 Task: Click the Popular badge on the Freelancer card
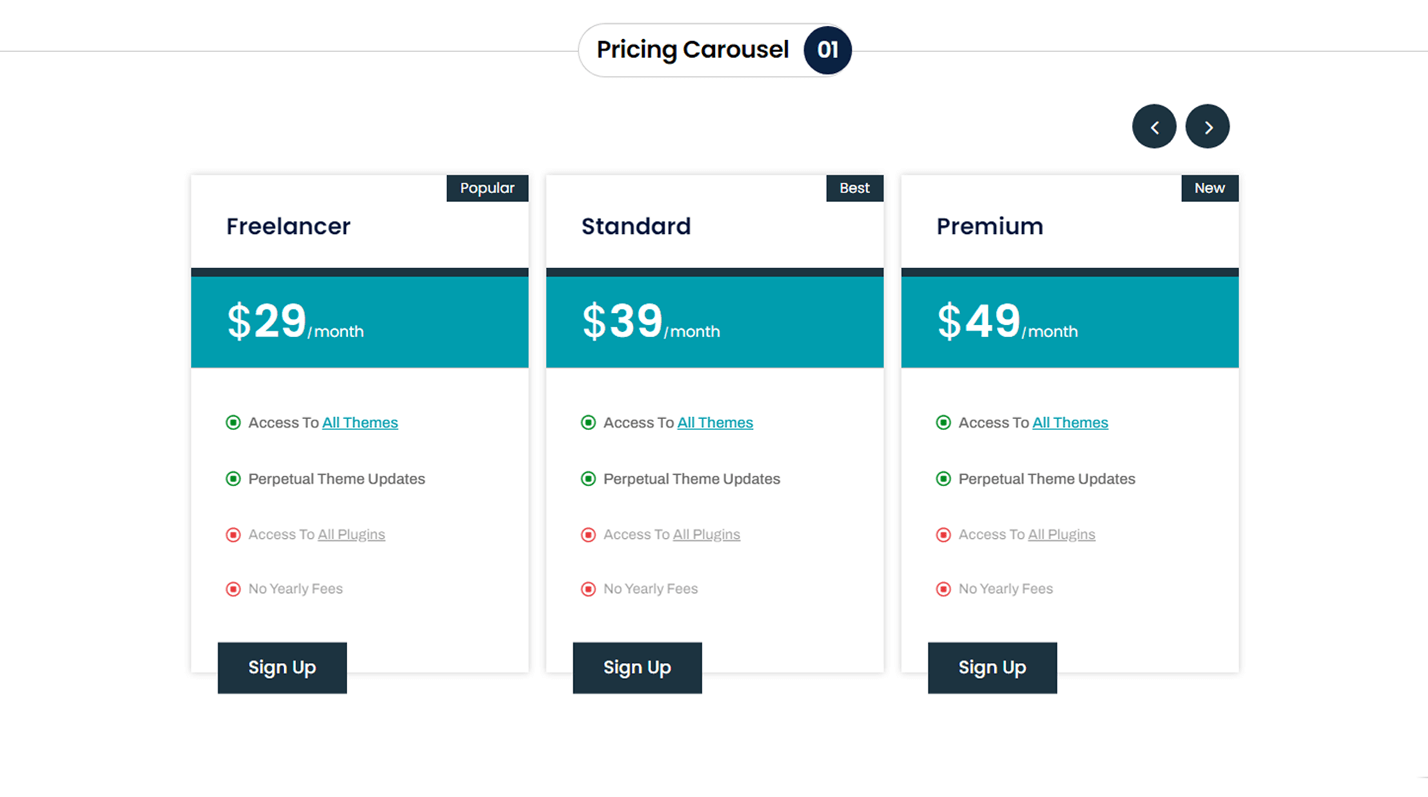coord(487,188)
